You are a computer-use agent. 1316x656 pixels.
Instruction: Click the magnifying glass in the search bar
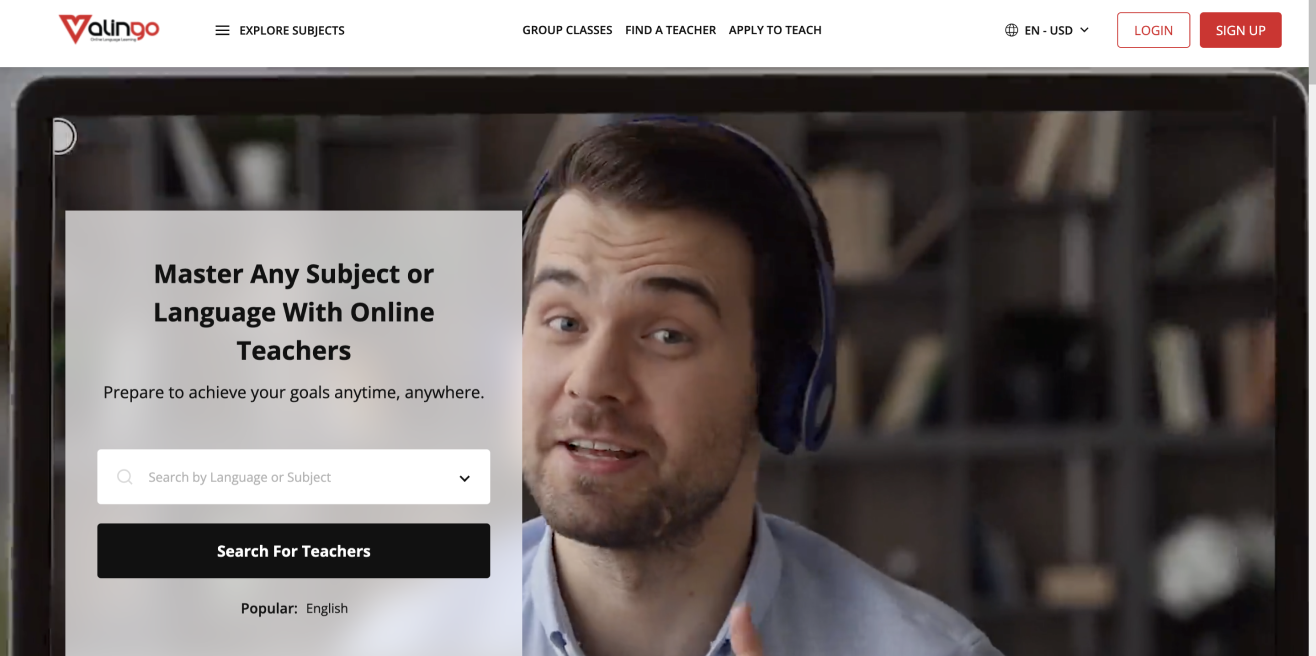pos(124,477)
